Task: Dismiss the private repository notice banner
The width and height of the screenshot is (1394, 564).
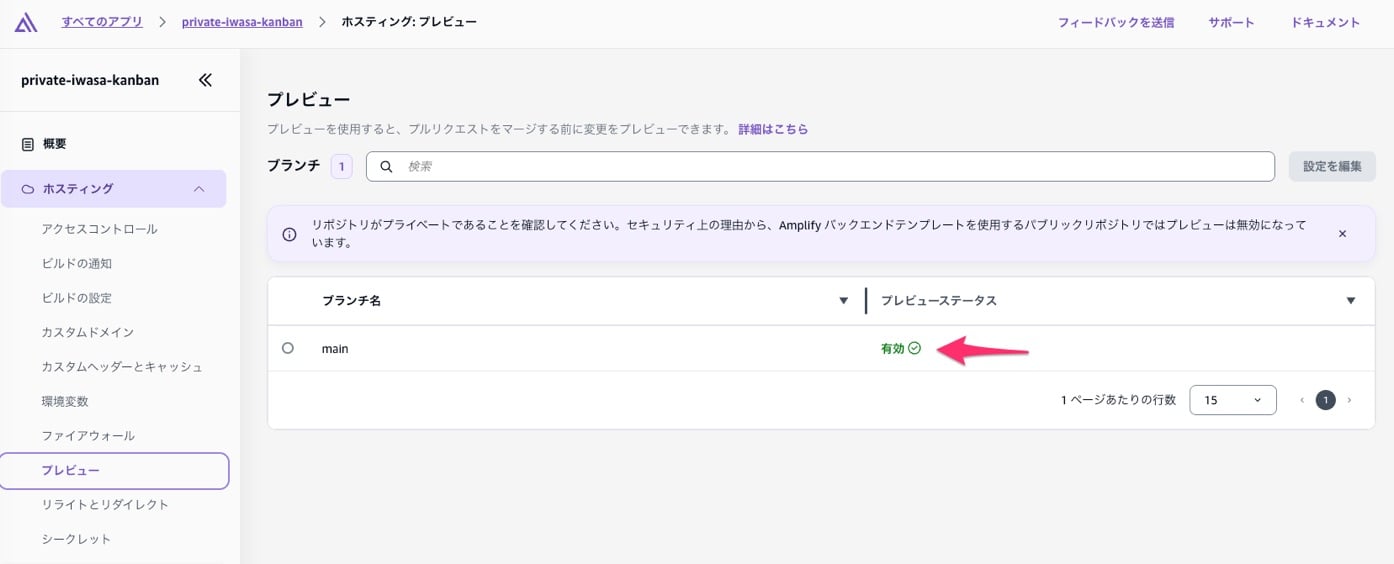Action: coord(1342,234)
